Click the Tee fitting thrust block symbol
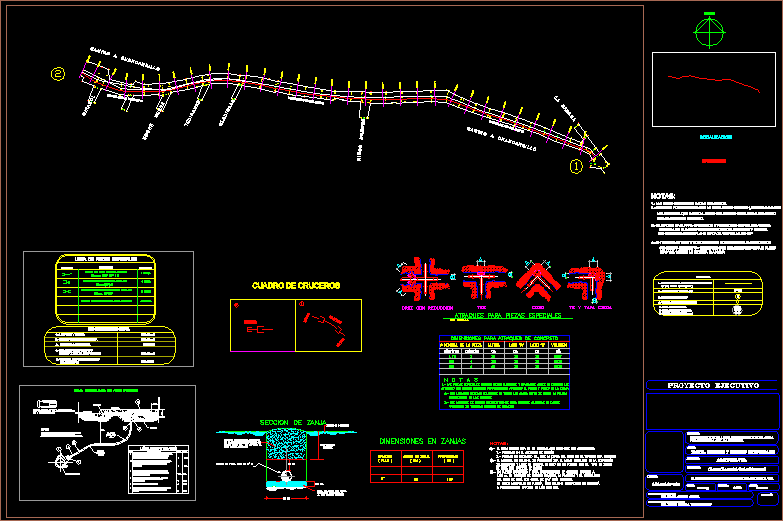This screenshot has height=521, width=783. (483, 280)
